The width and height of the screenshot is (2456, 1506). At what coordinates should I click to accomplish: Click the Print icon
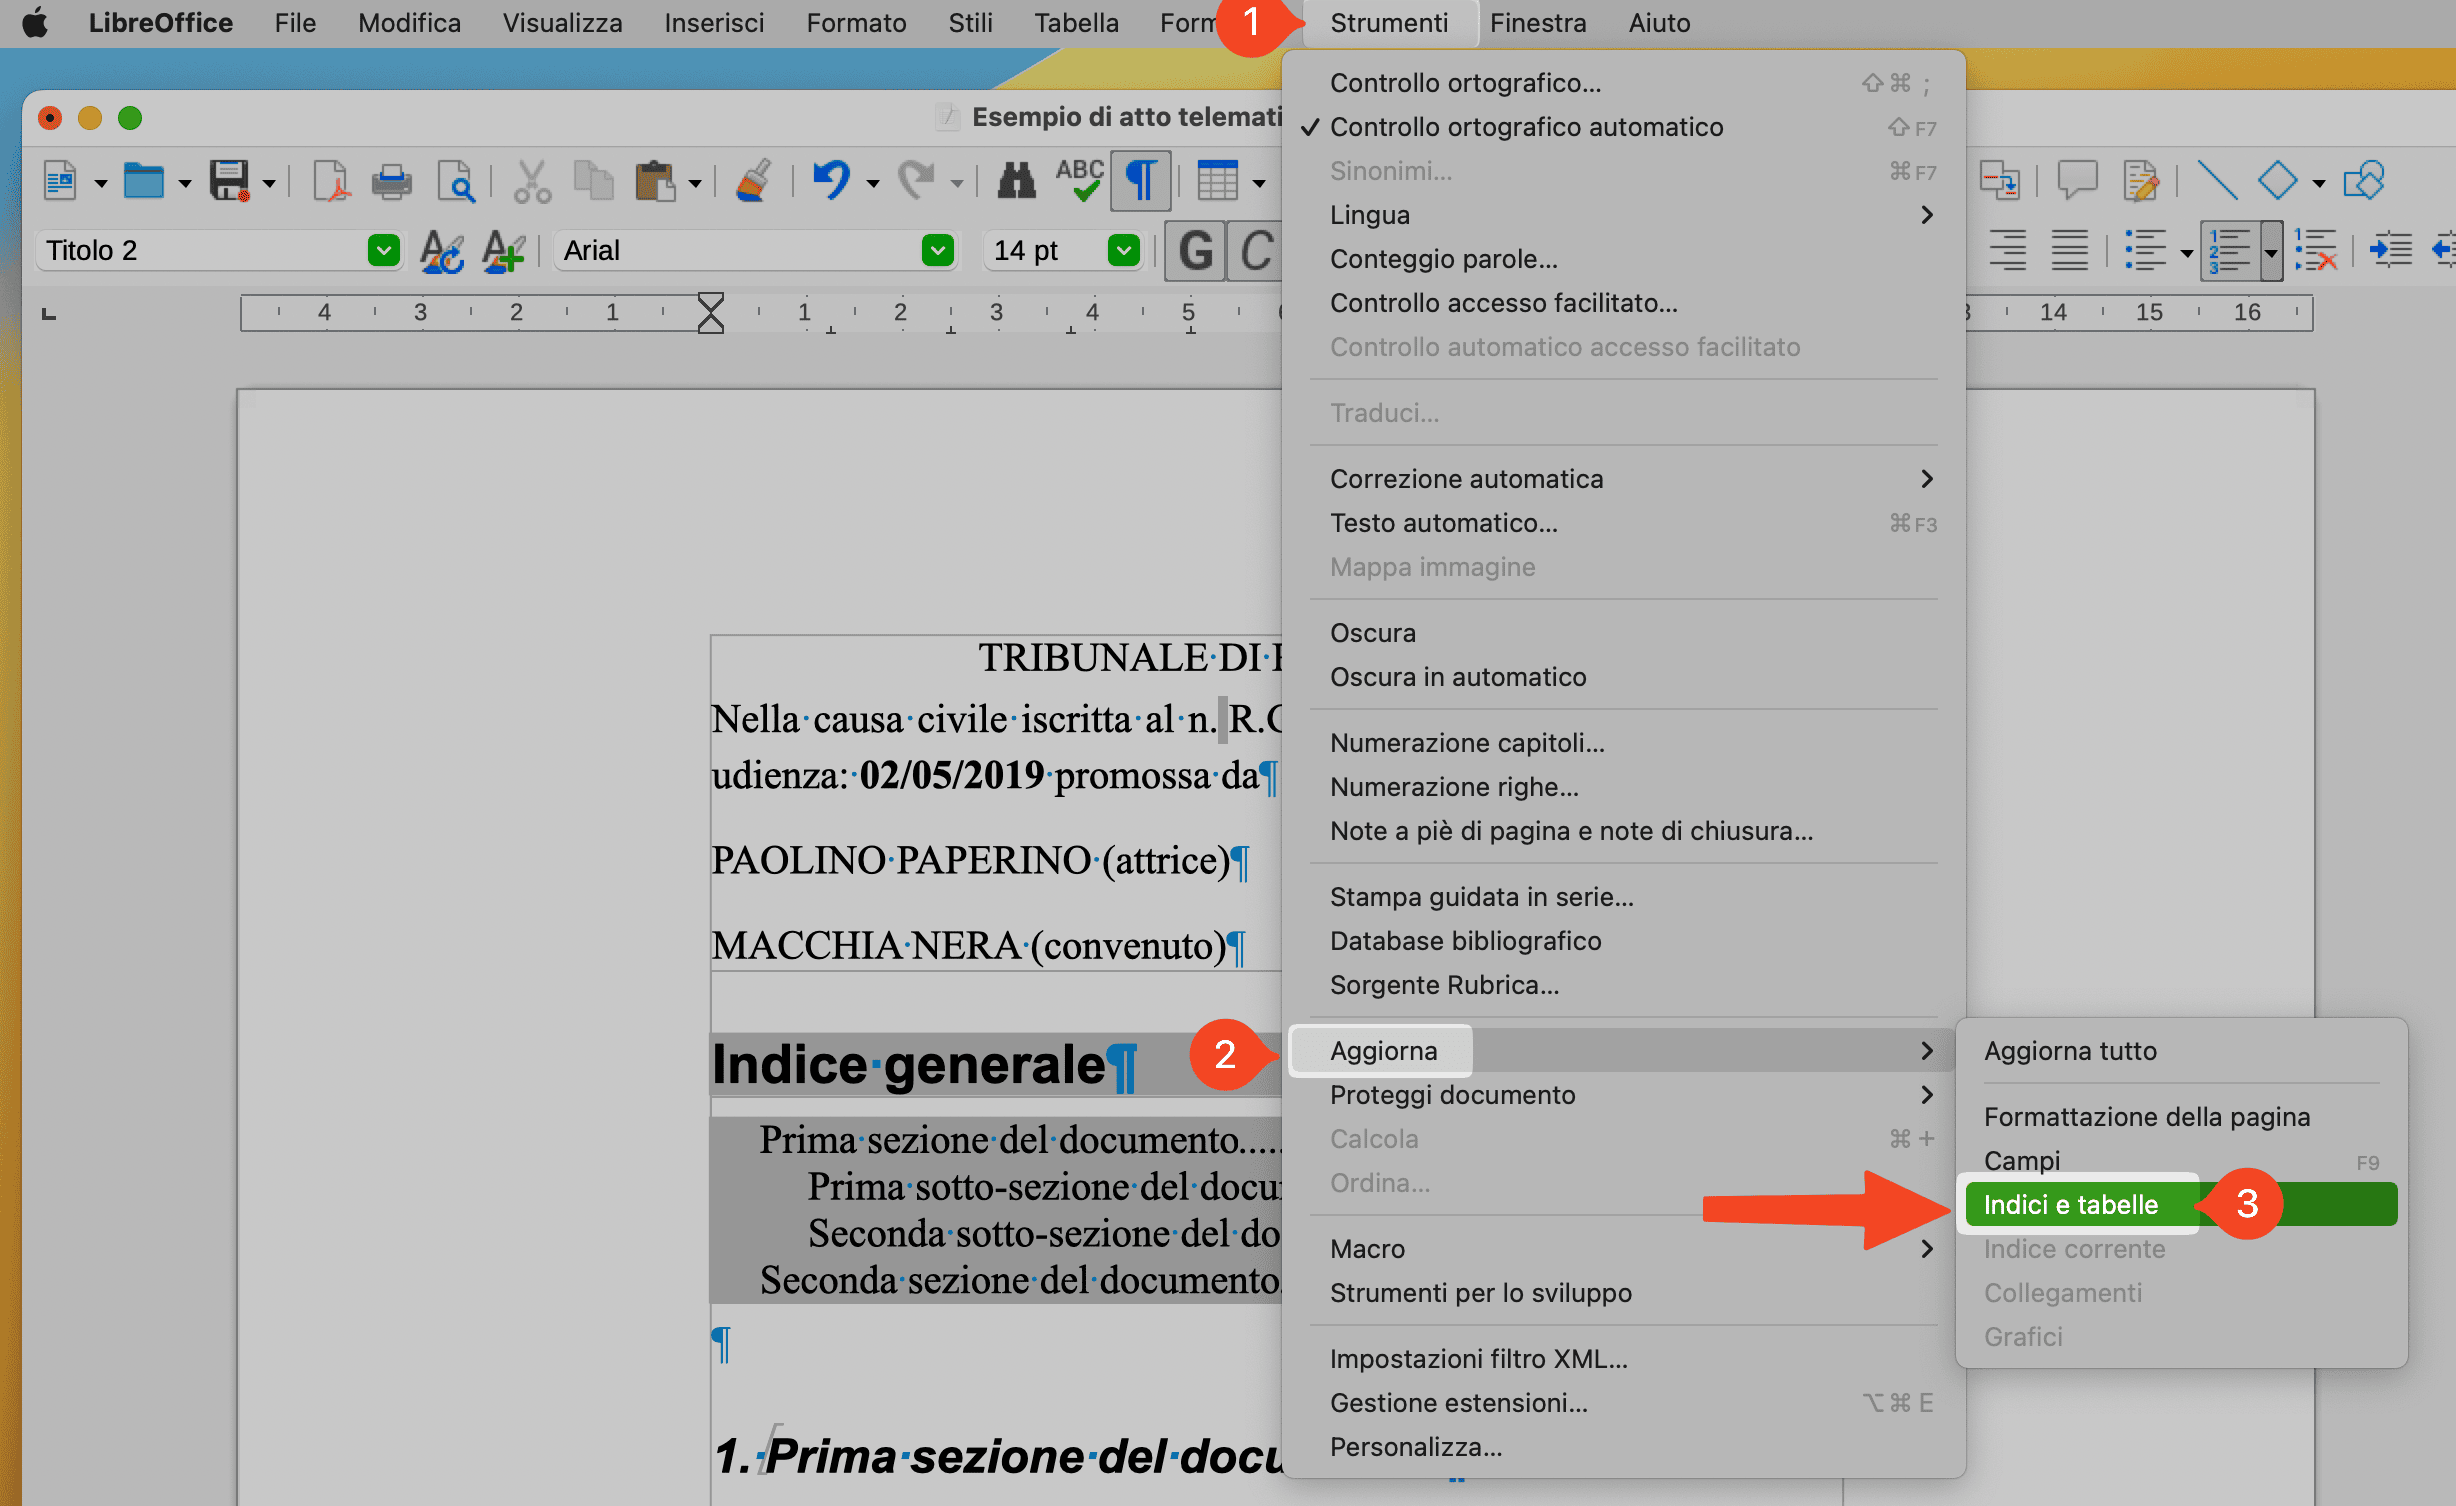tap(391, 182)
